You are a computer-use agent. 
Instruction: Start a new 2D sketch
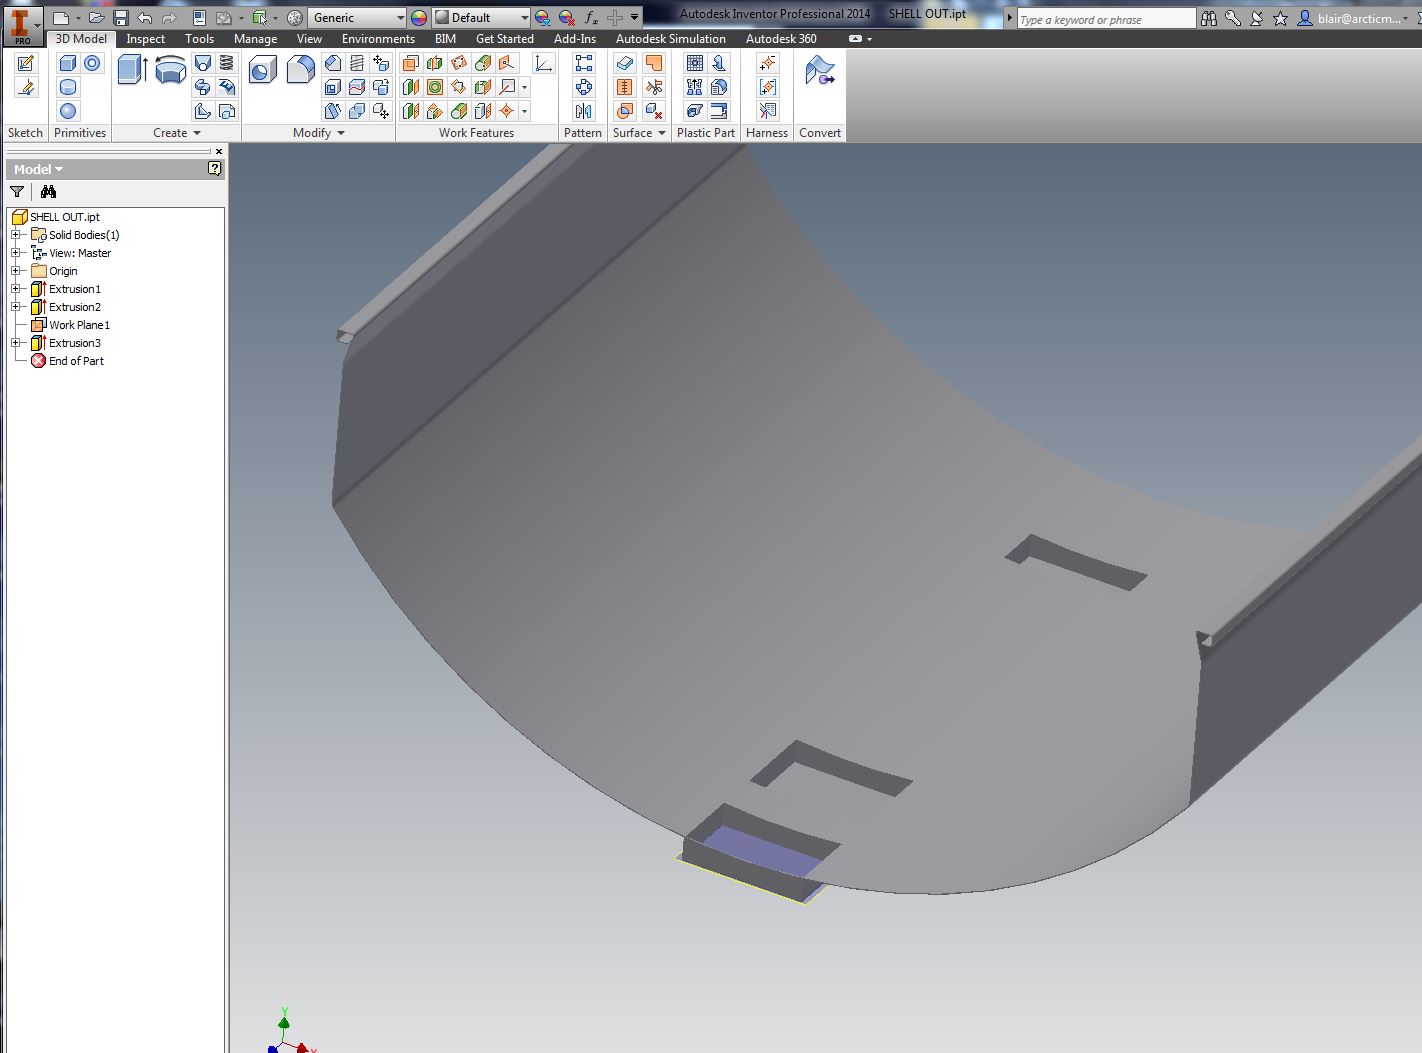coord(26,64)
